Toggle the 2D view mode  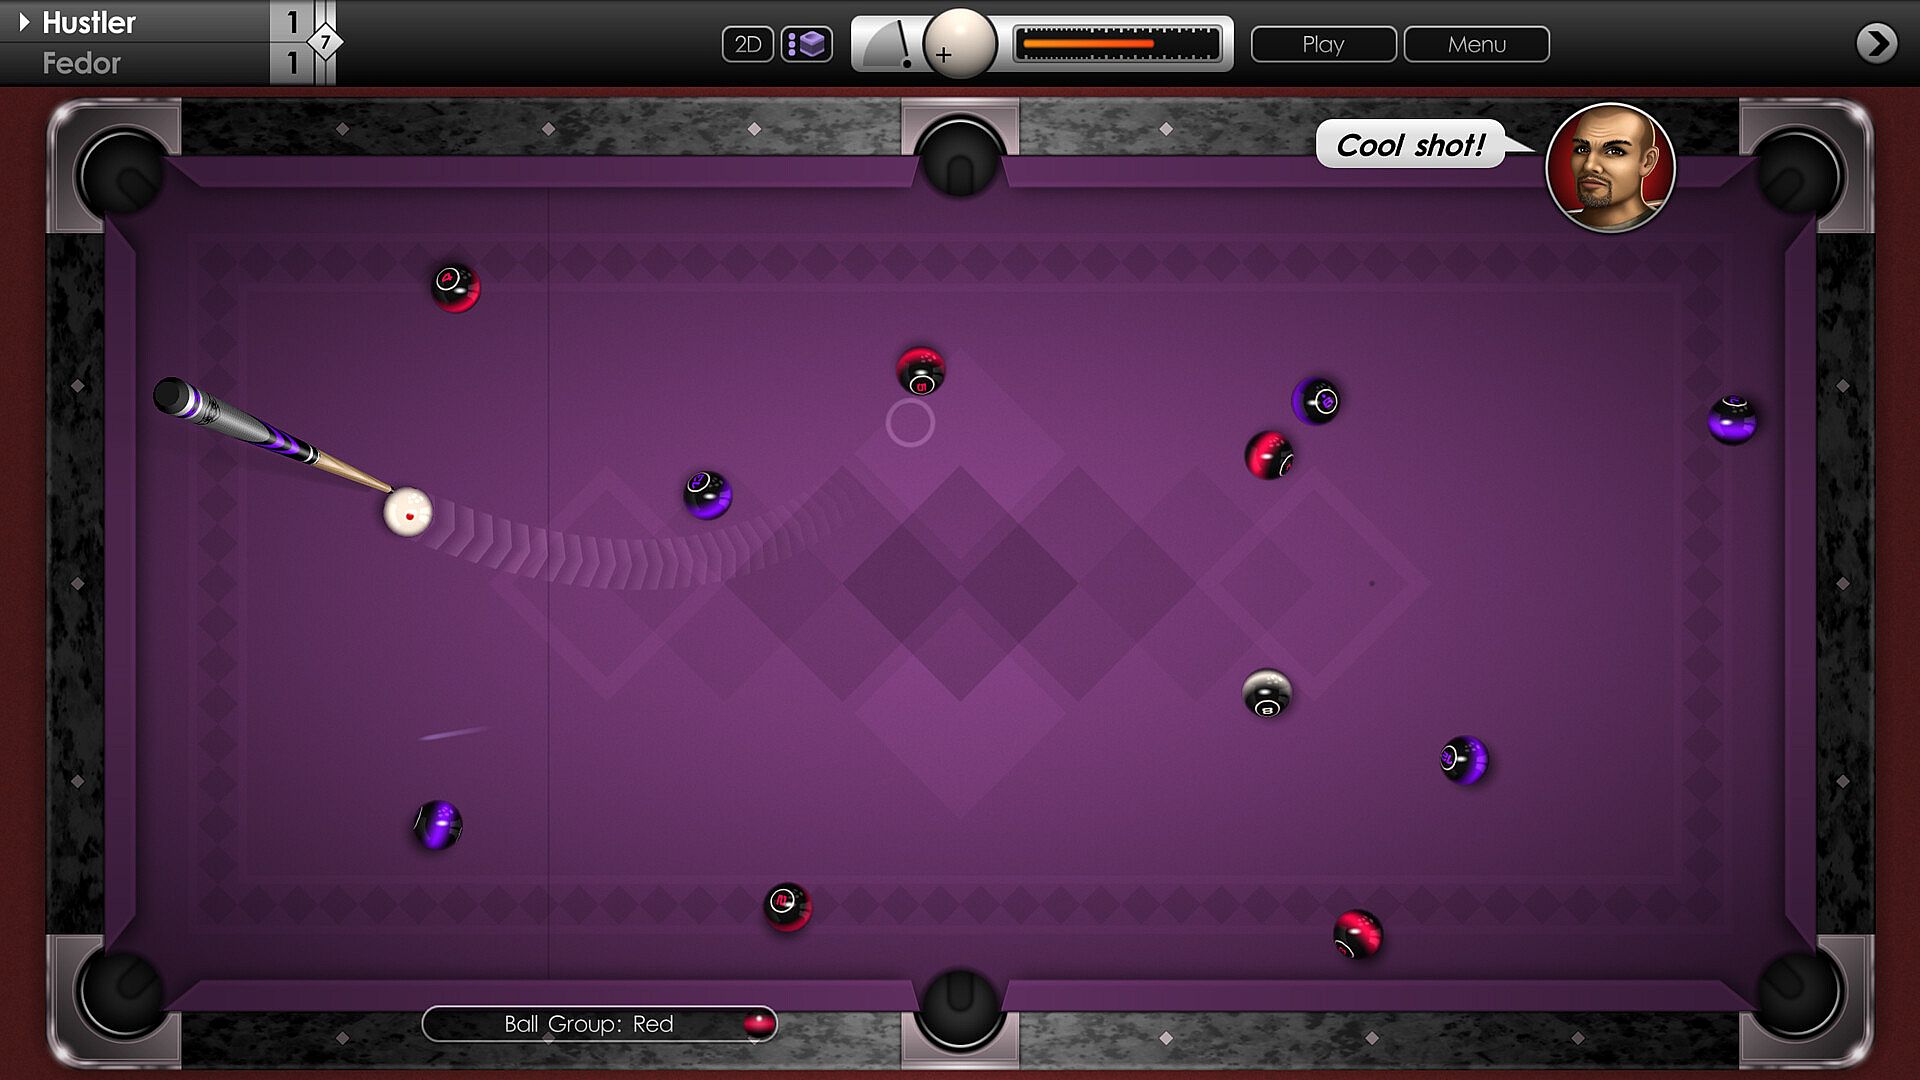[747, 44]
